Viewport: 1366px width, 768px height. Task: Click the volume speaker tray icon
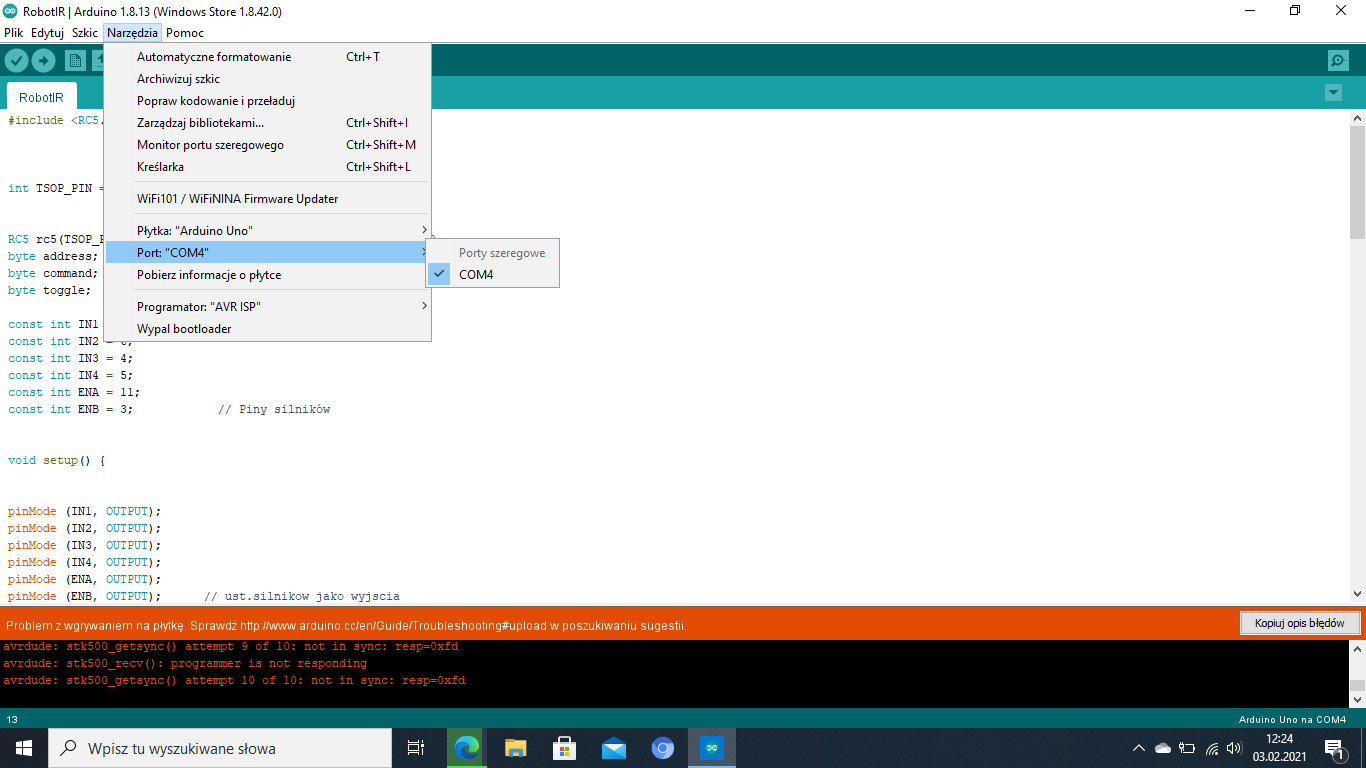click(1235, 748)
